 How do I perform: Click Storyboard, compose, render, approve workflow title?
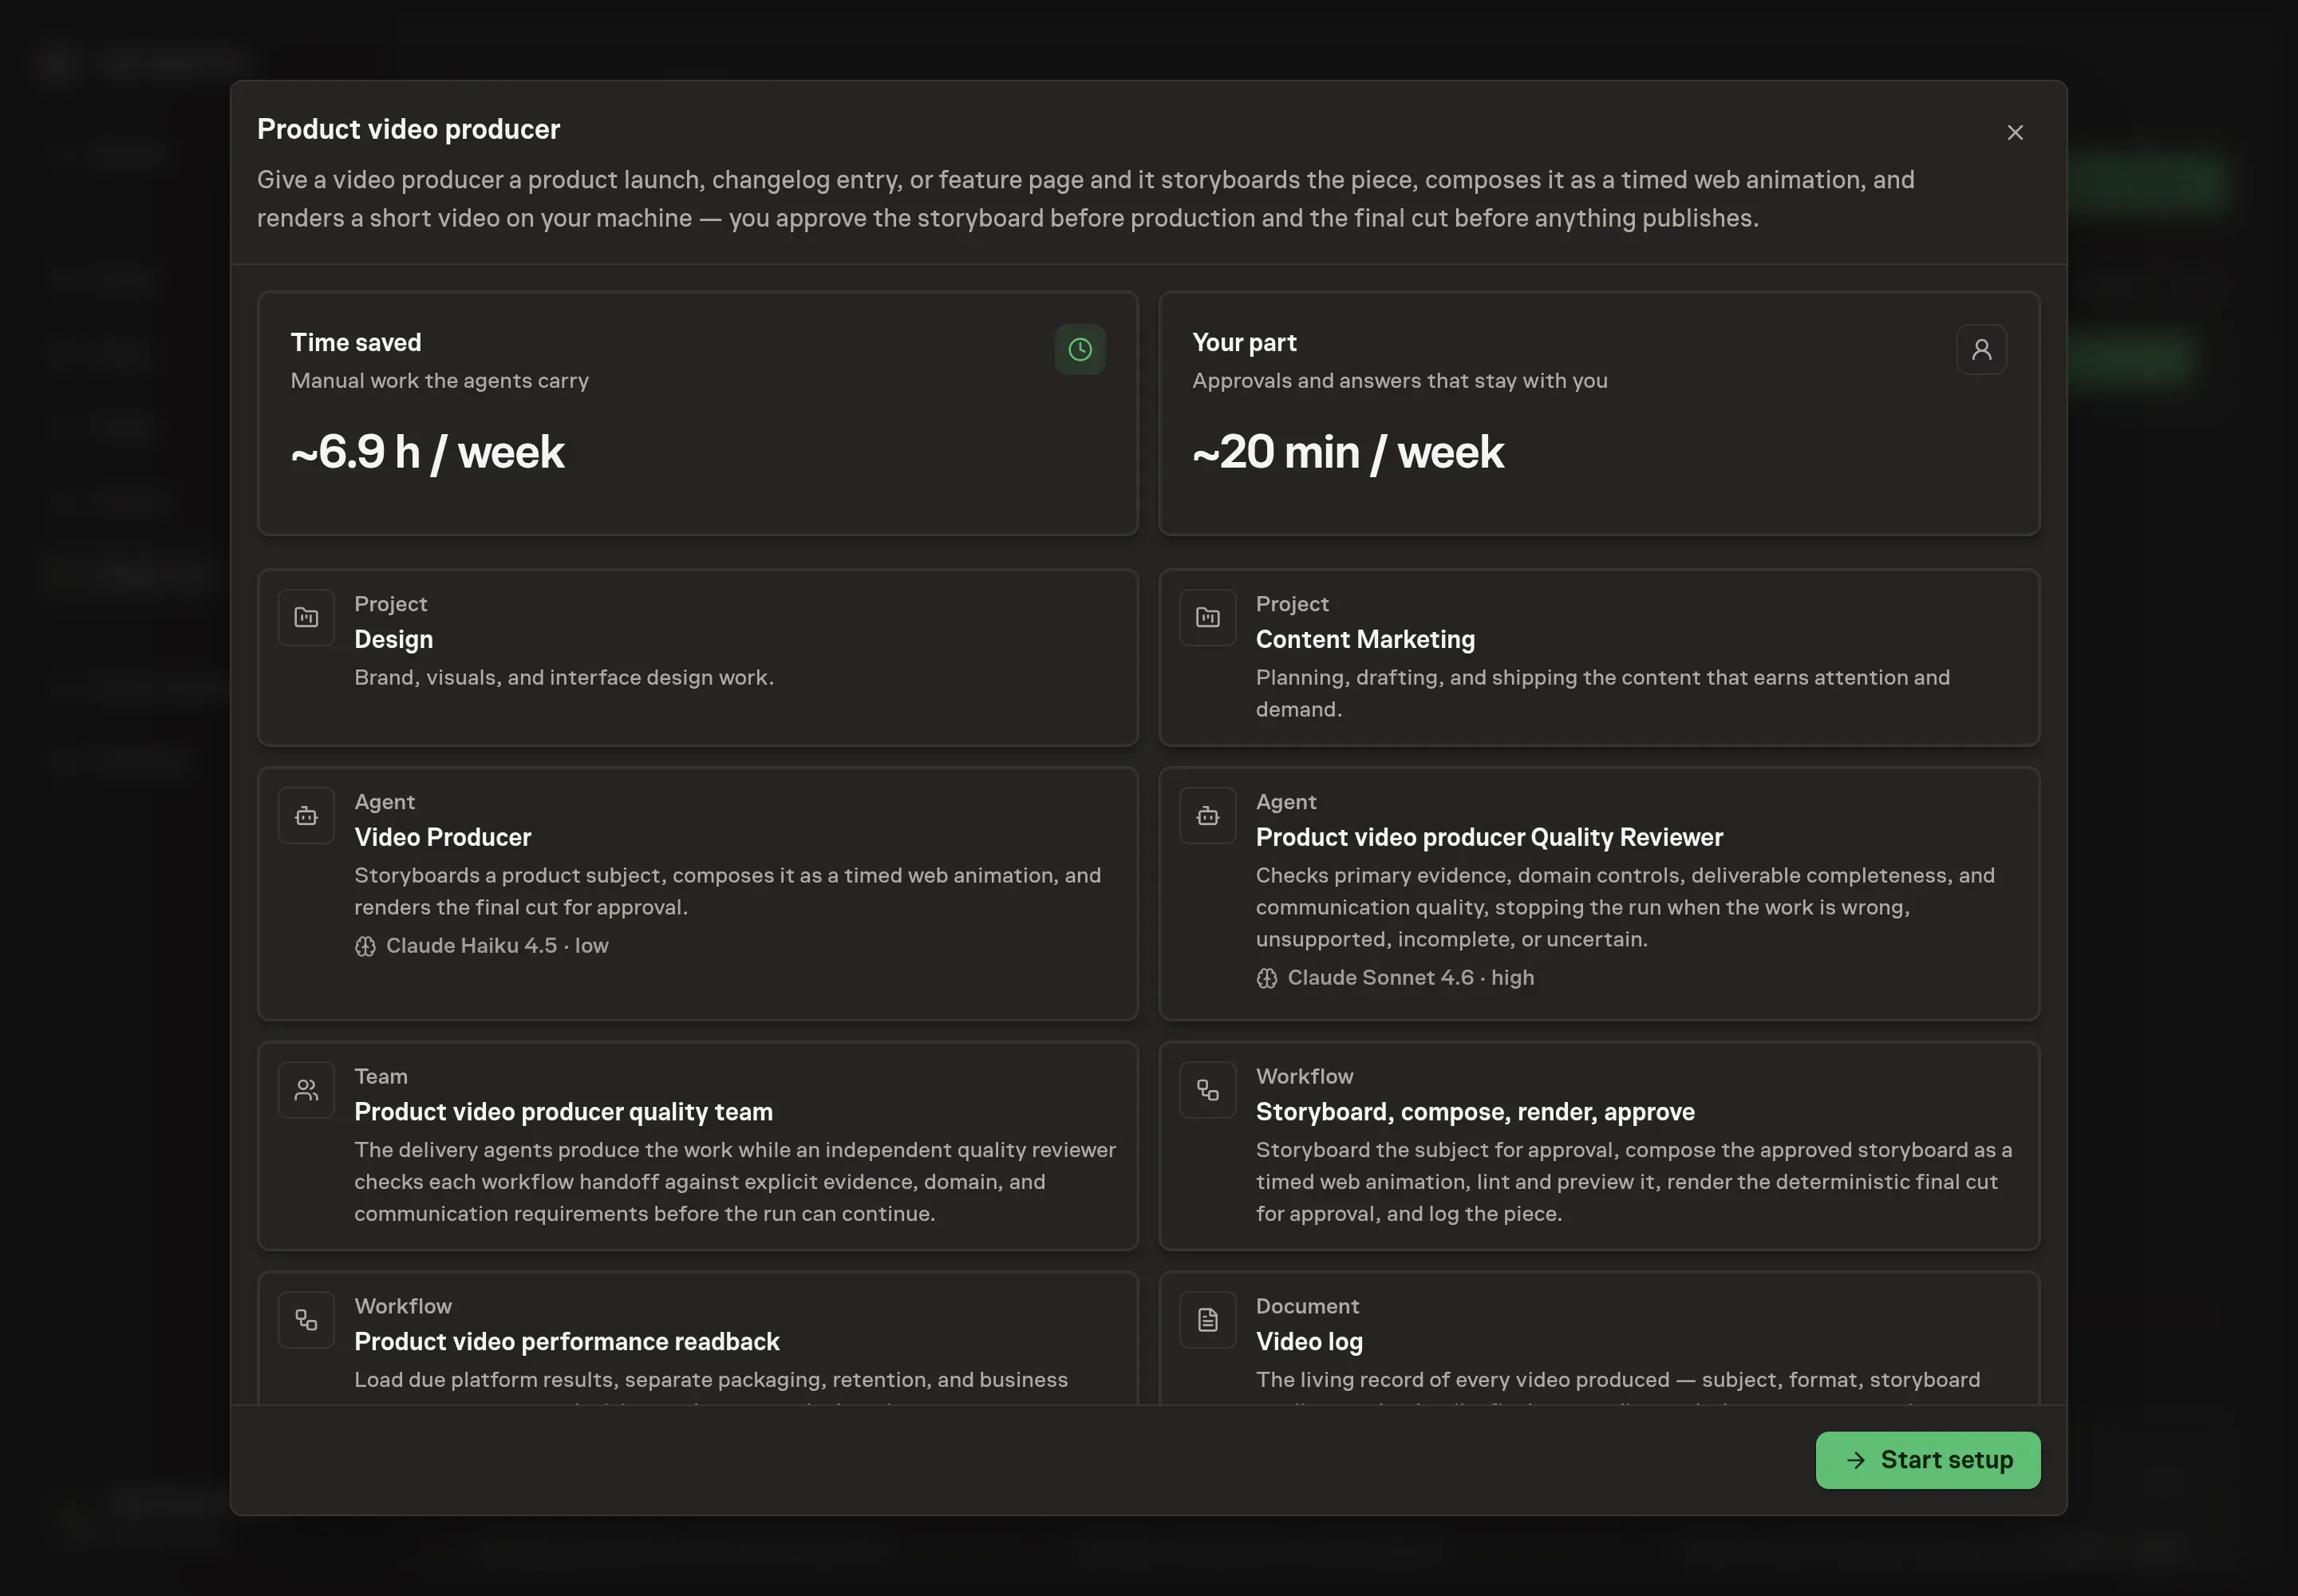pos(1475,1112)
